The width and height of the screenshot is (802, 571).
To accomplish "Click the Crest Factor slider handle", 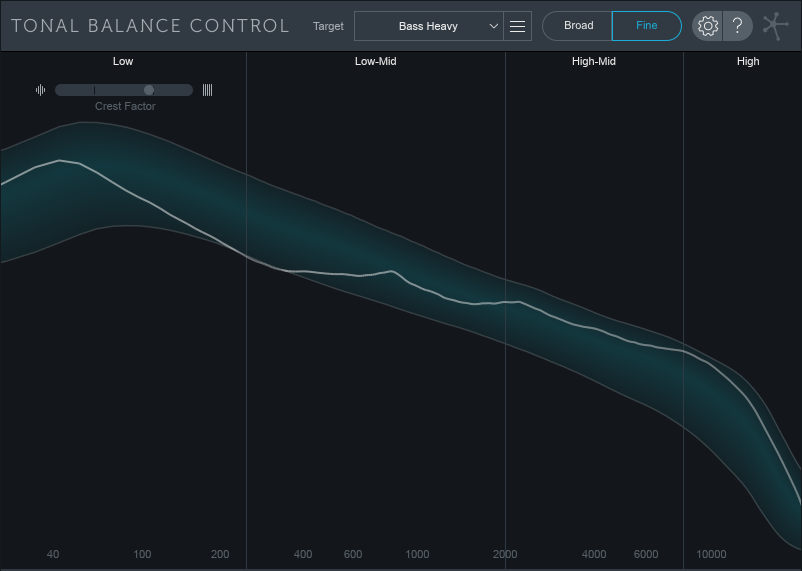I will [149, 90].
